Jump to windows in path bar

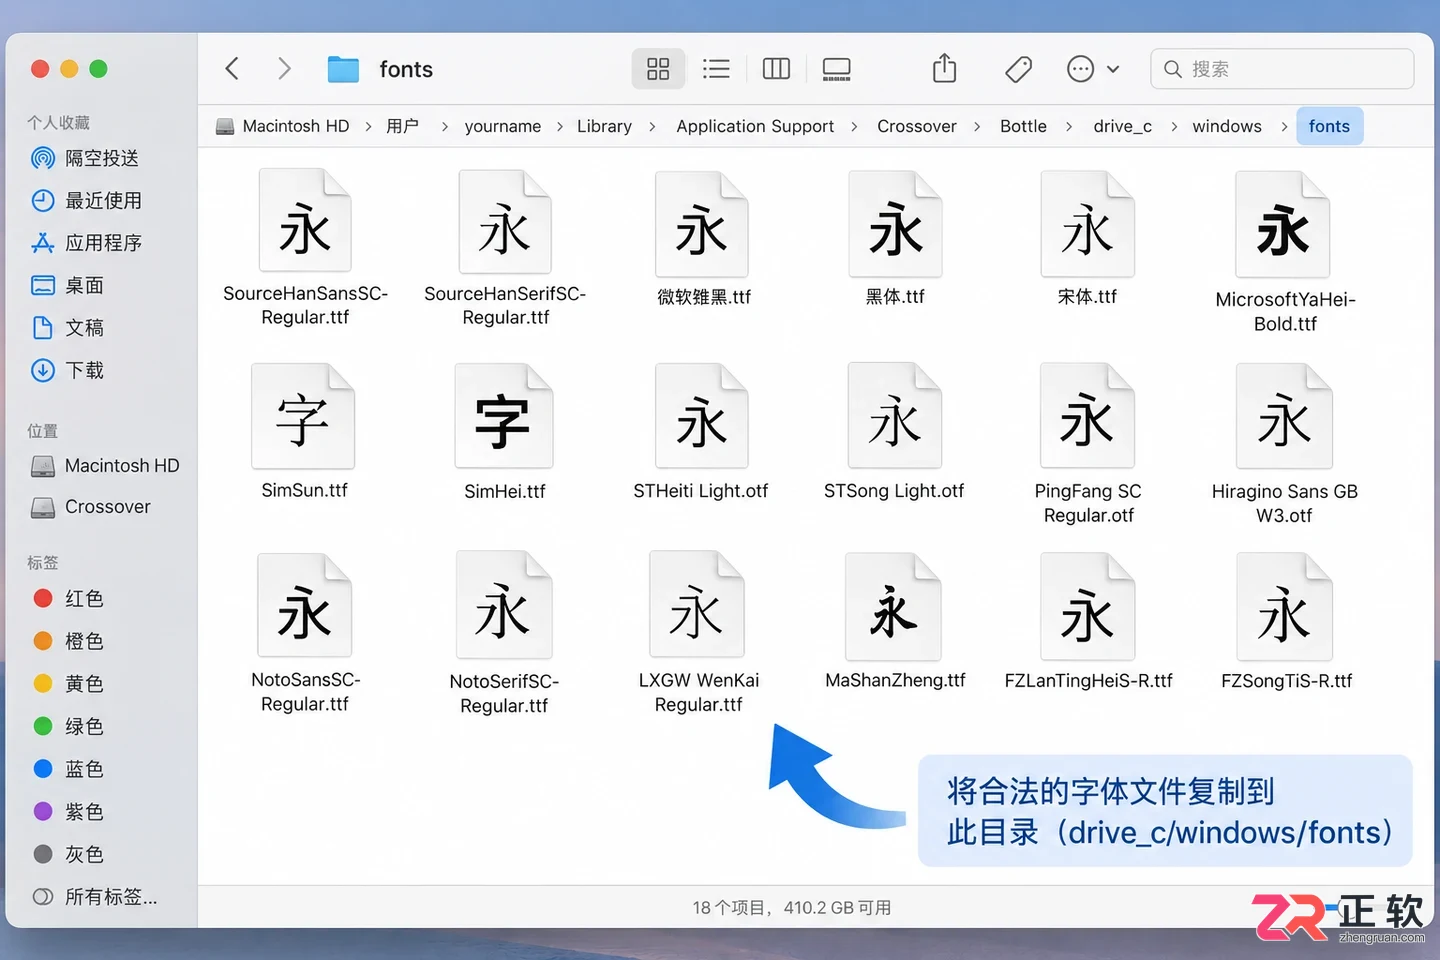click(1227, 126)
